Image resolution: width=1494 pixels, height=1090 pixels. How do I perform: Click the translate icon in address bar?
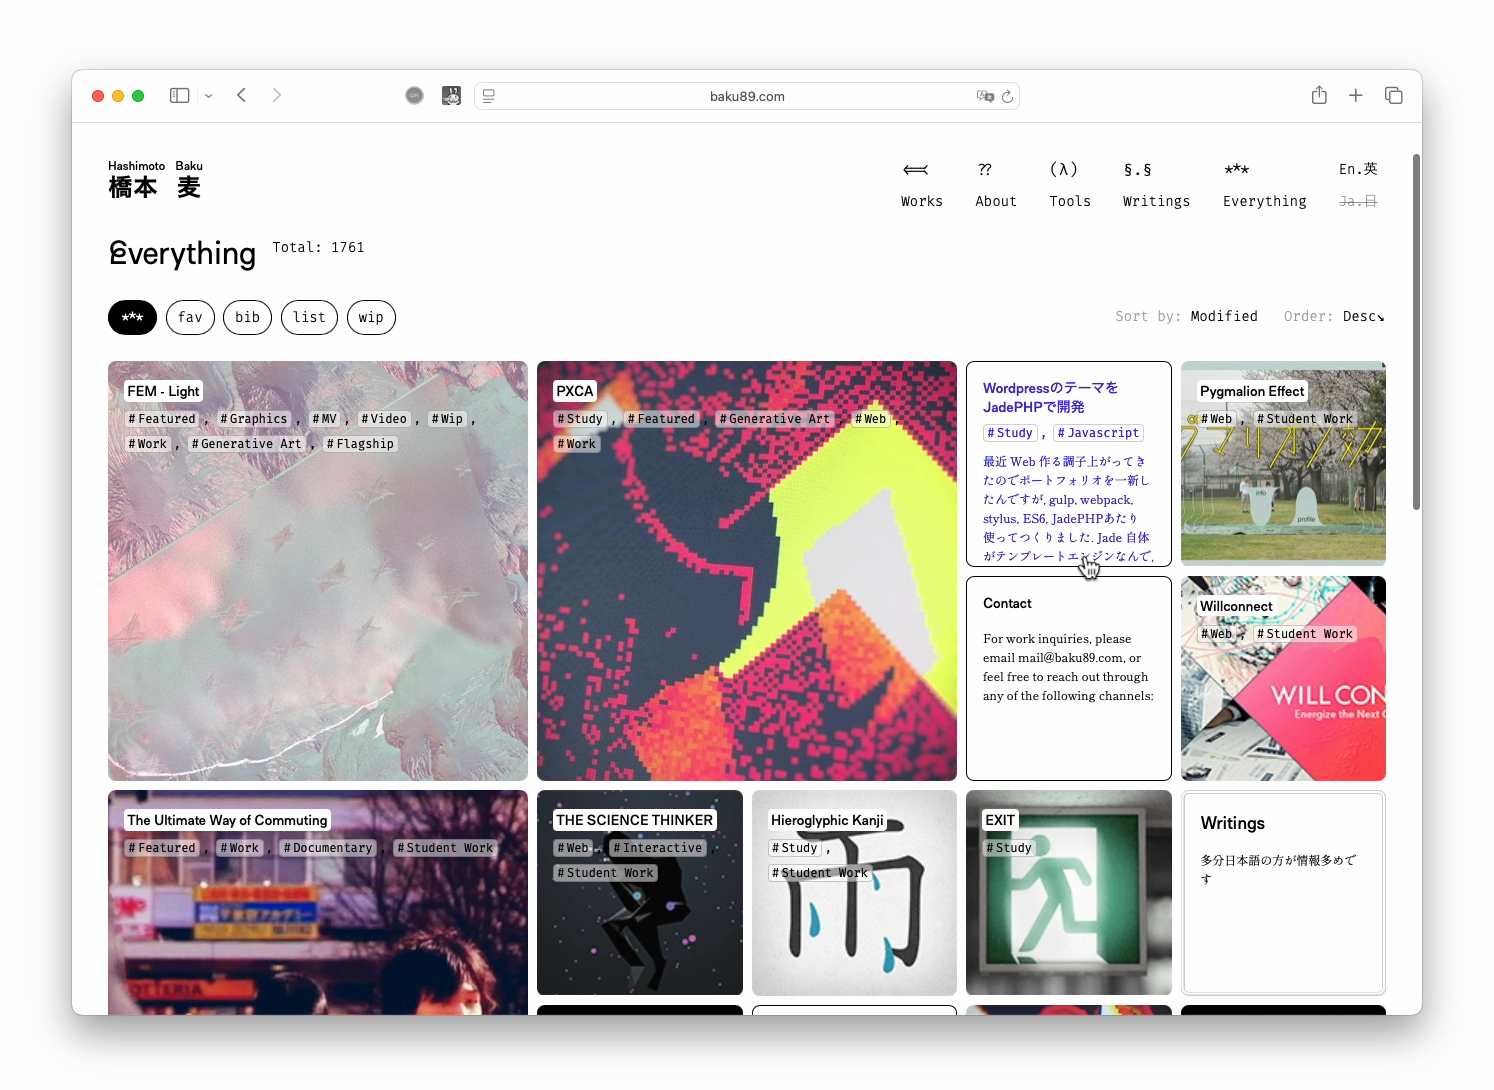pos(985,96)
